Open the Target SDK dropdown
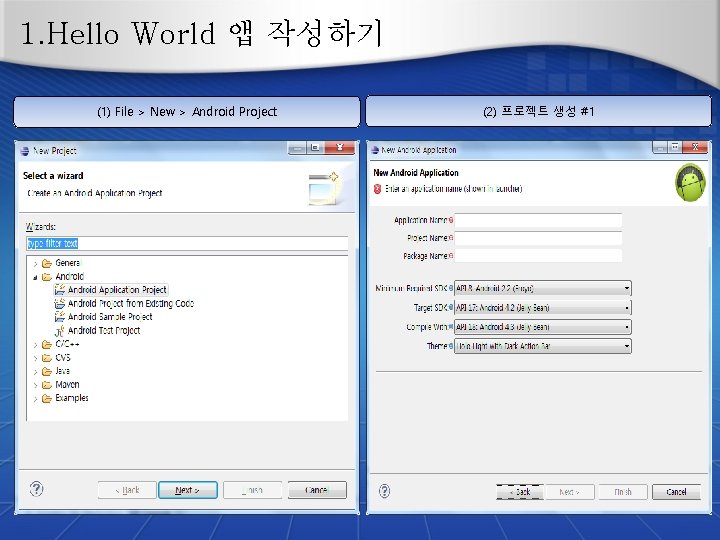 click(x=543, y=308)
